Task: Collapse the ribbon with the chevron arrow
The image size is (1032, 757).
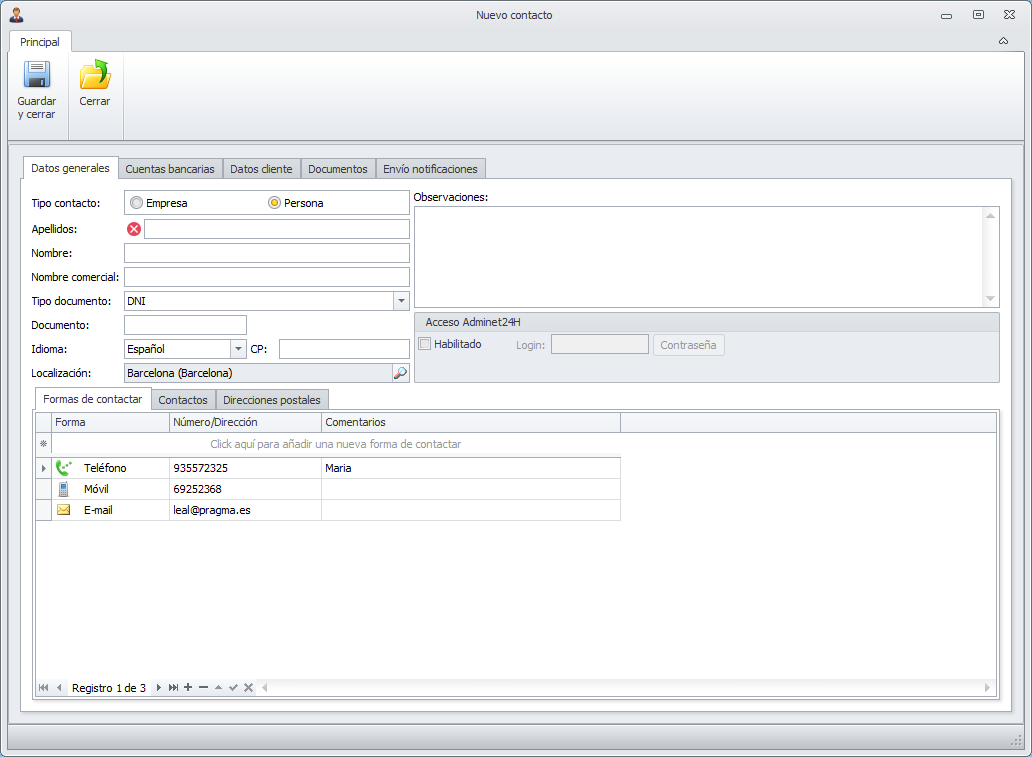Action: 1003,41
